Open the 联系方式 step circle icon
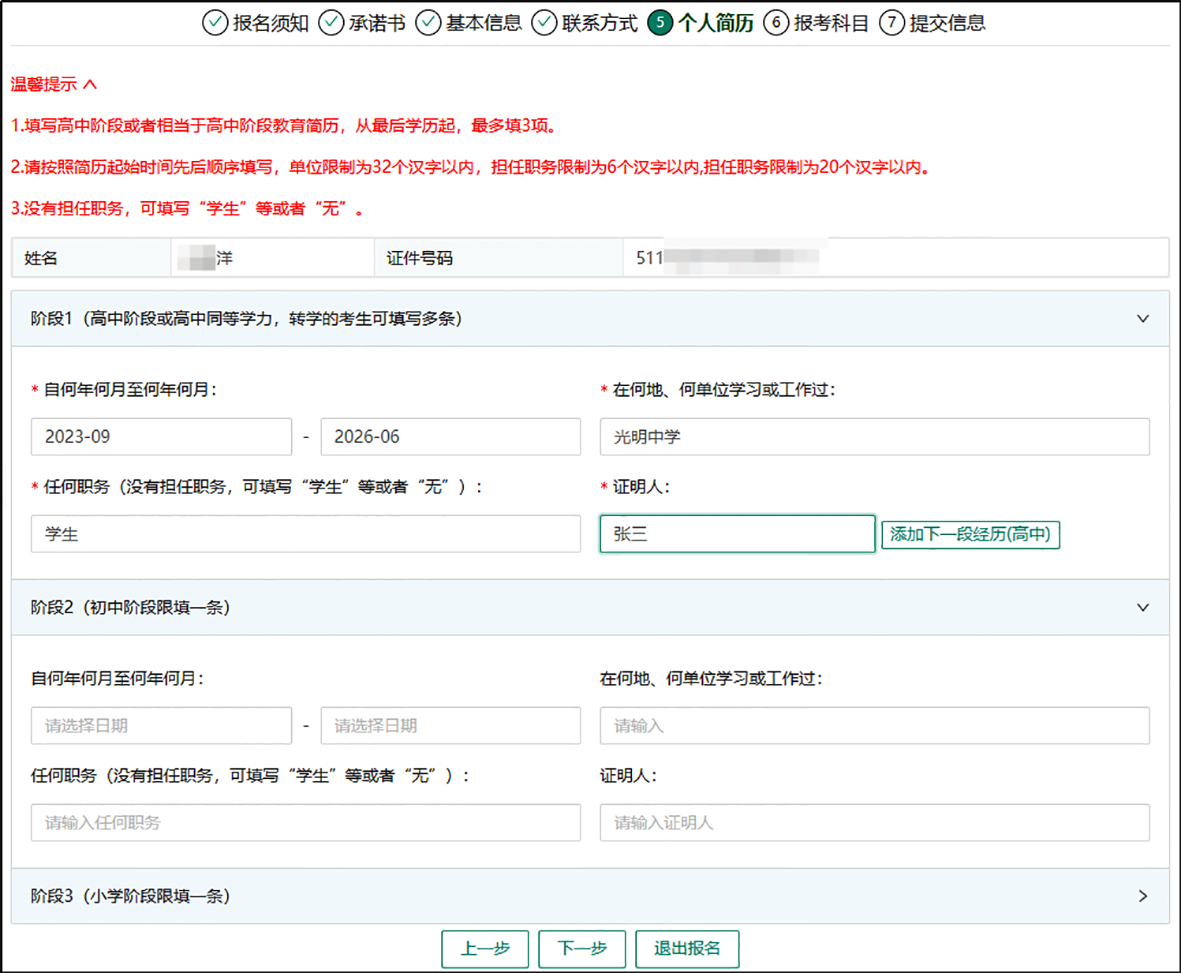The image size is (1181, 973). [545, 22]
